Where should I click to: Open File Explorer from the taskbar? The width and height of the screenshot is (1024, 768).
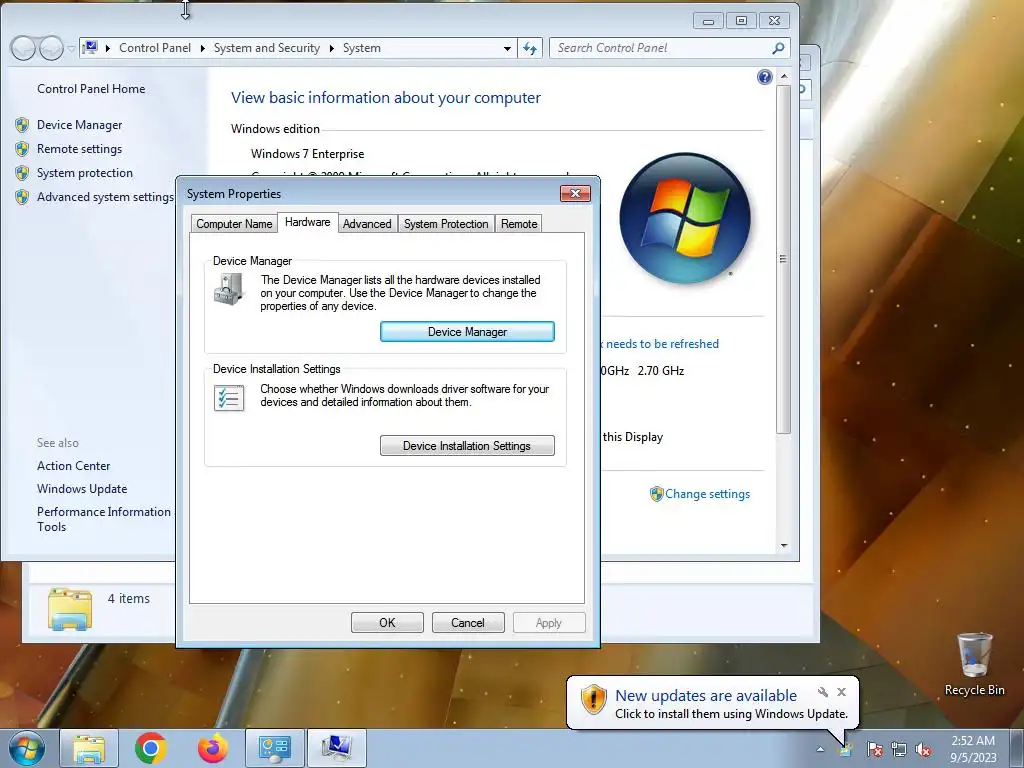[89, 748]
